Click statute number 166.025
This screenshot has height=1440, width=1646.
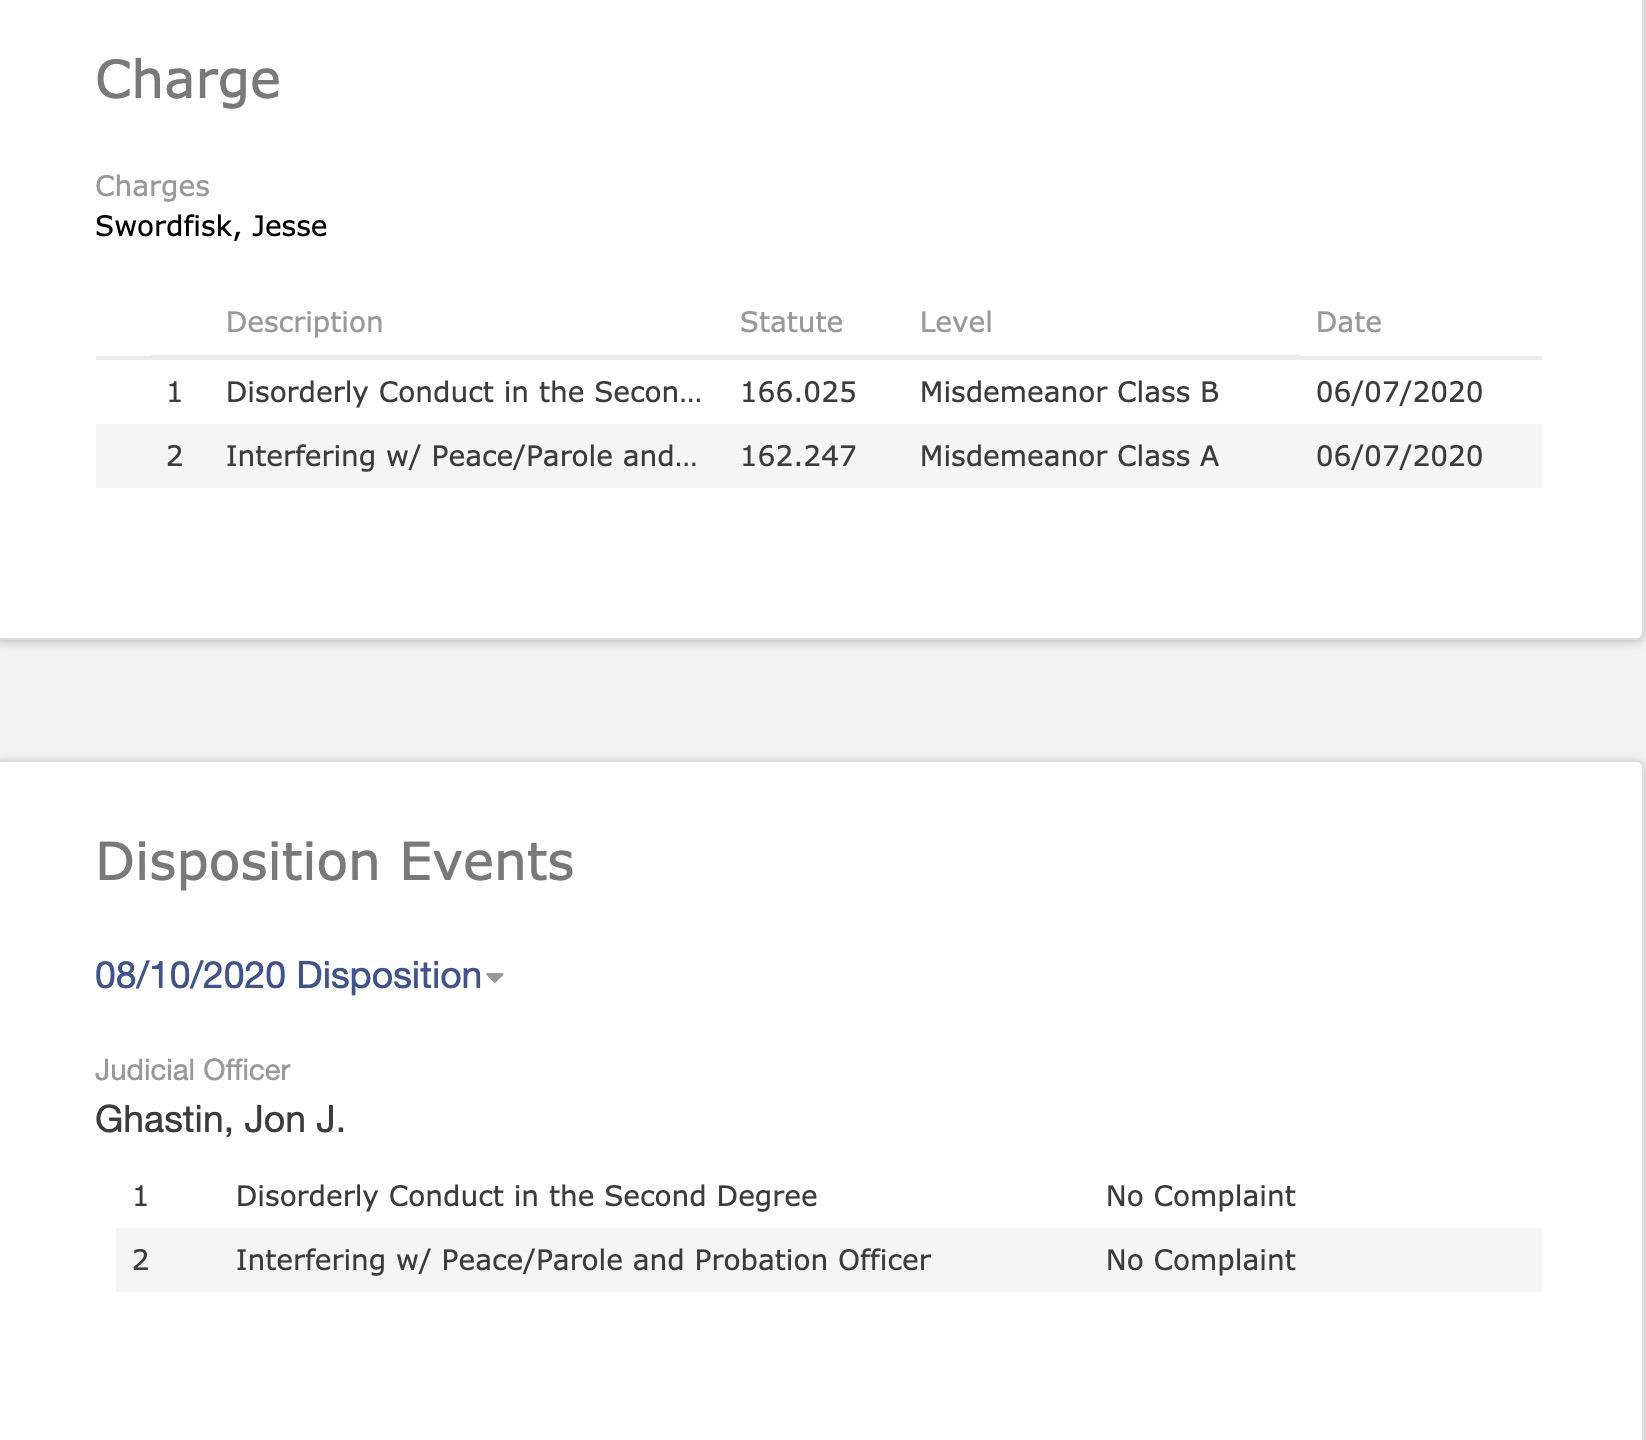[798, 392]
